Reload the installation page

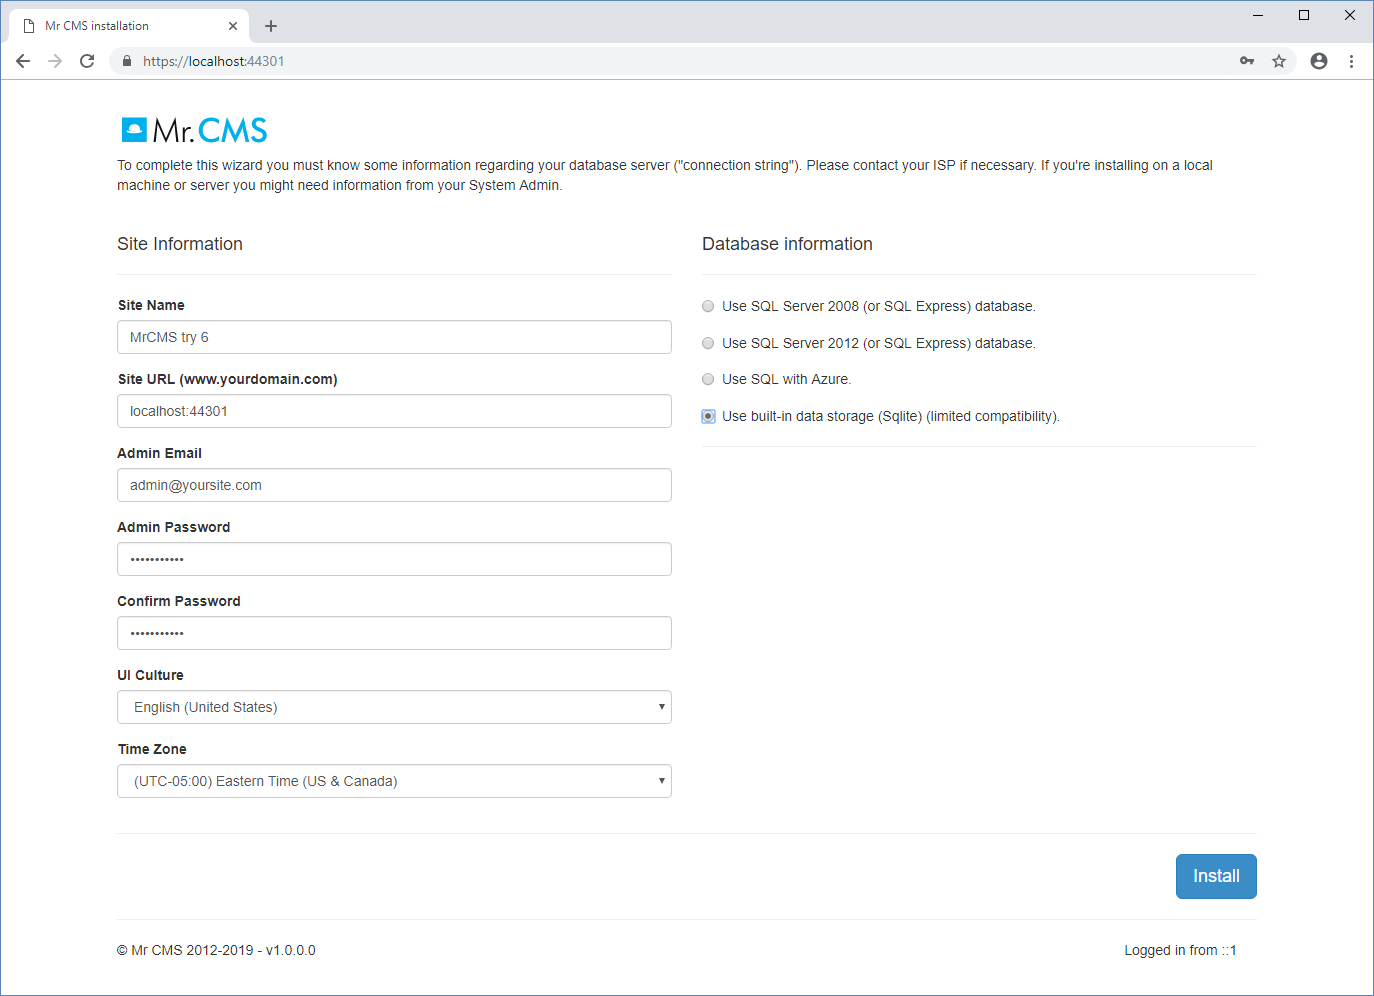(87, 61)
